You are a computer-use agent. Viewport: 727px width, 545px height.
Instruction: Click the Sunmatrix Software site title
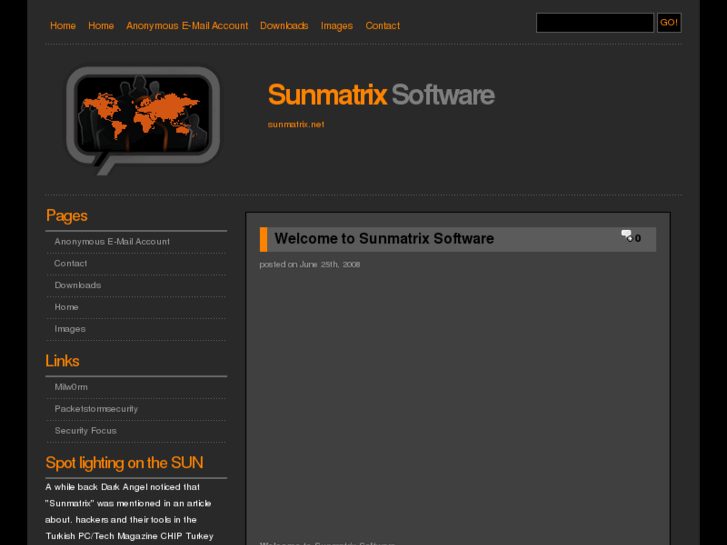(x=381, y=95)
